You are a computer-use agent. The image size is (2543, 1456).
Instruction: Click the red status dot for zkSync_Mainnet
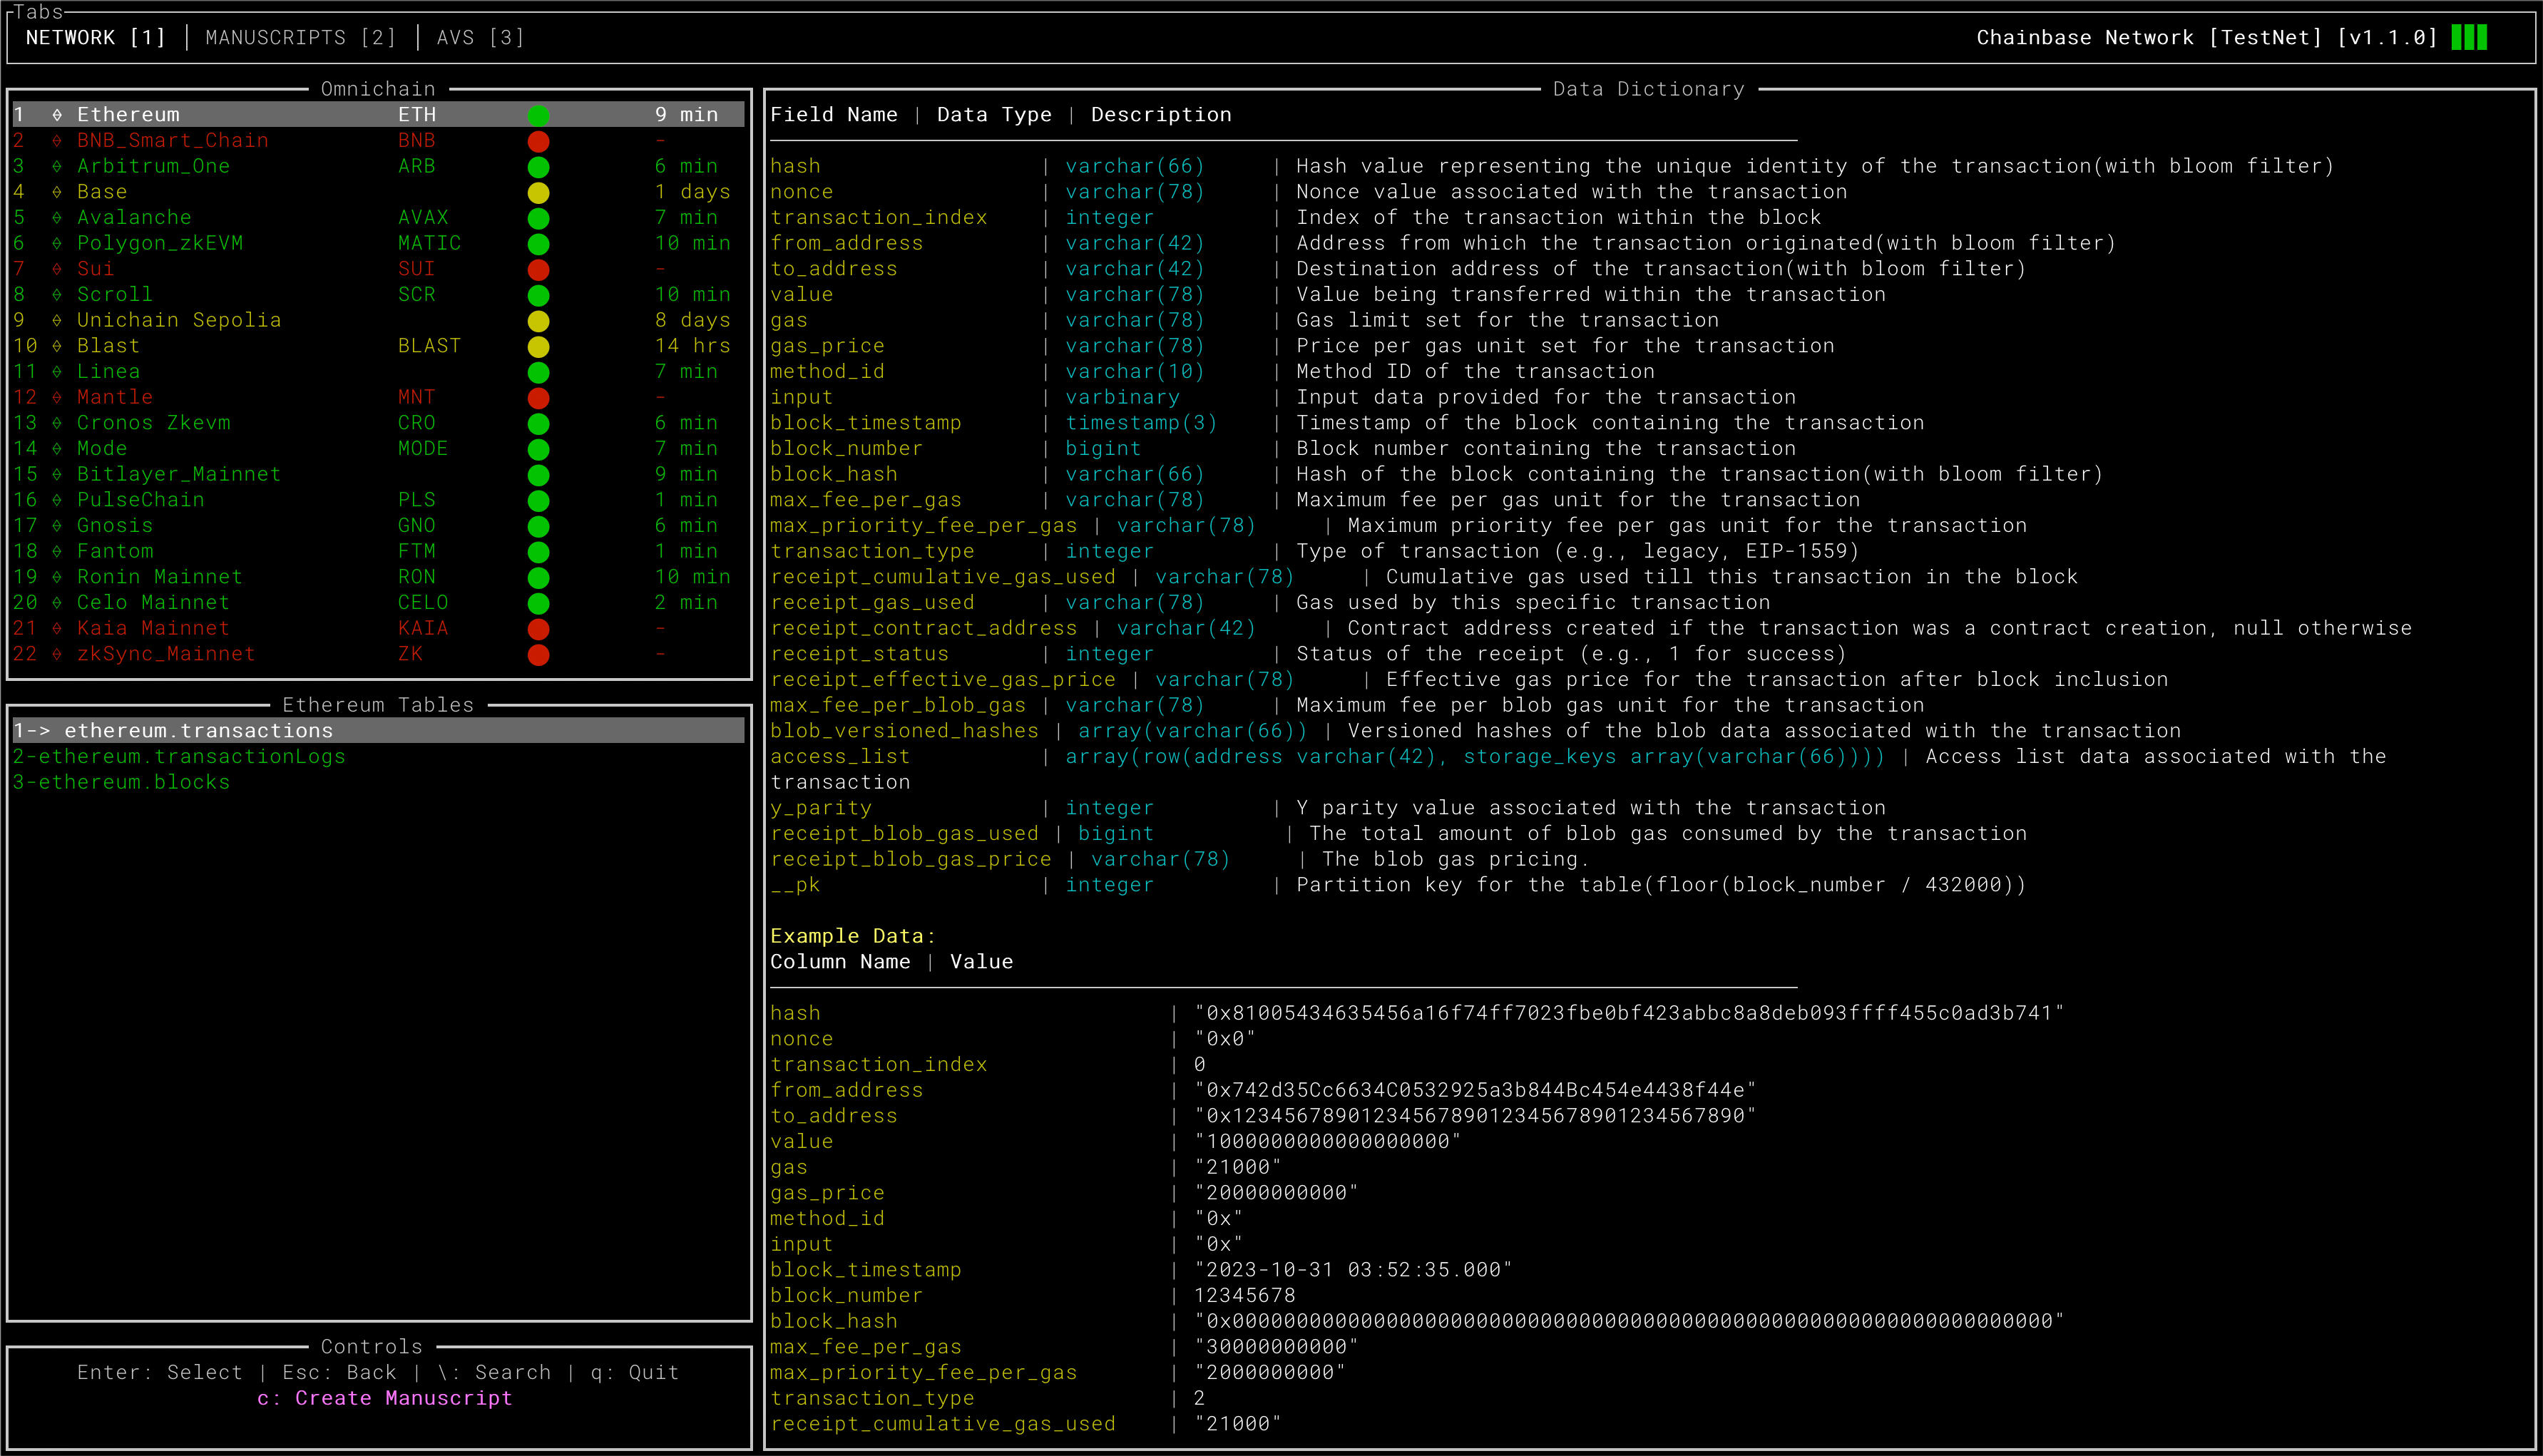538,654
